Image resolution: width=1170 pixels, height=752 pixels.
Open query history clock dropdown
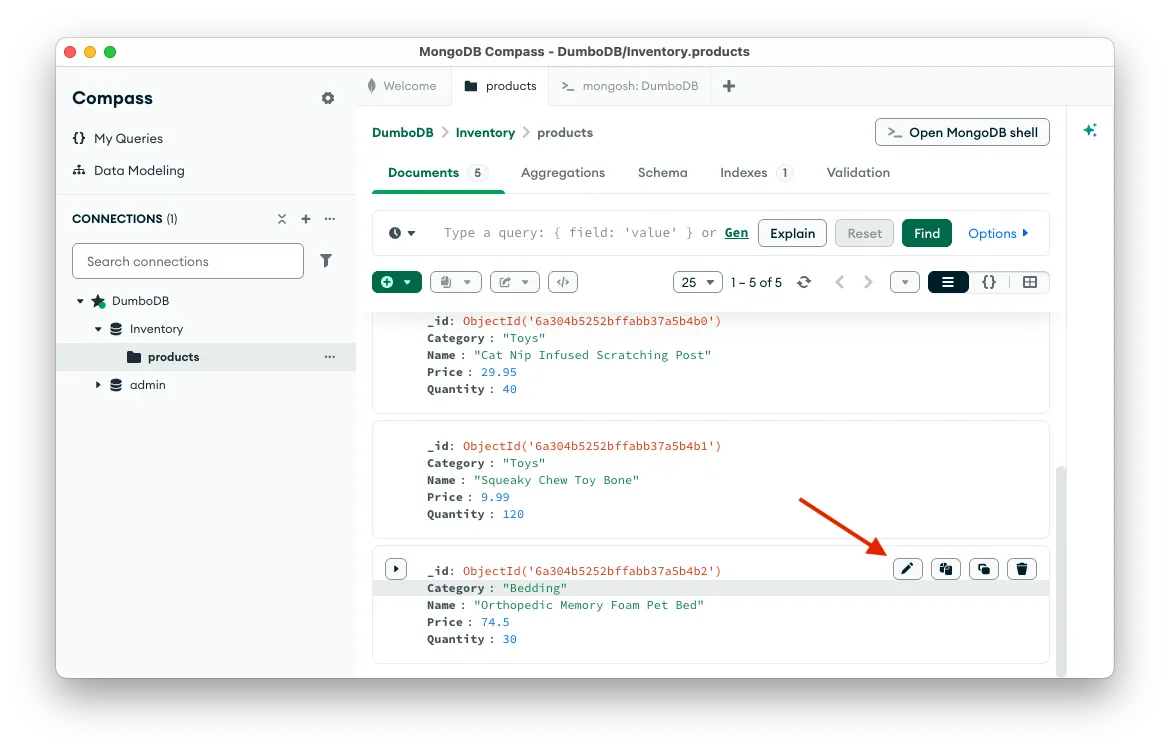click(x=401, y=233)
